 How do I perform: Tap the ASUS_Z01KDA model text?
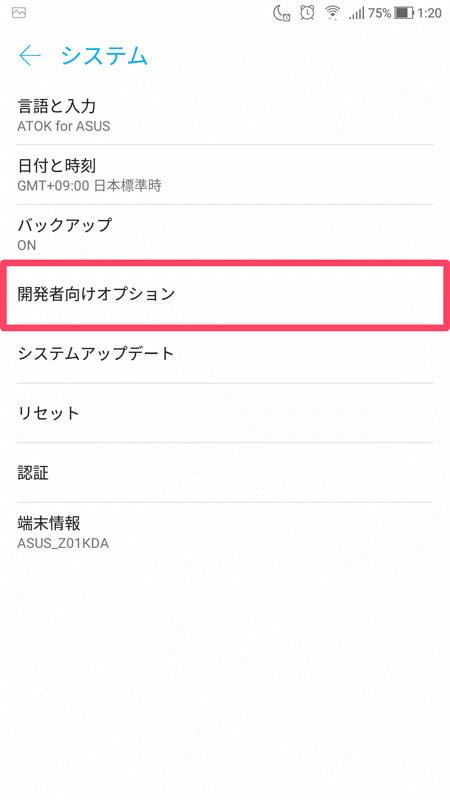pos(63,543)
